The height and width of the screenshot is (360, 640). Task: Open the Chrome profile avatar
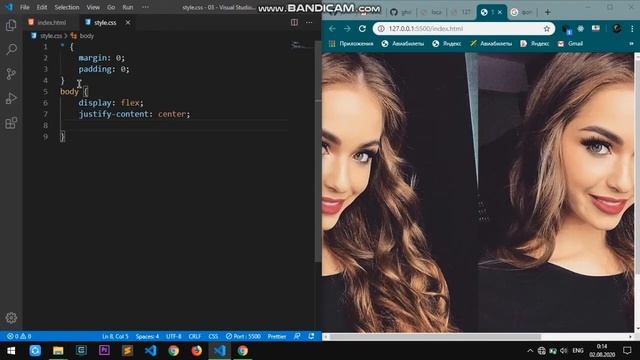pyautogui.click(x=616, y=29)
